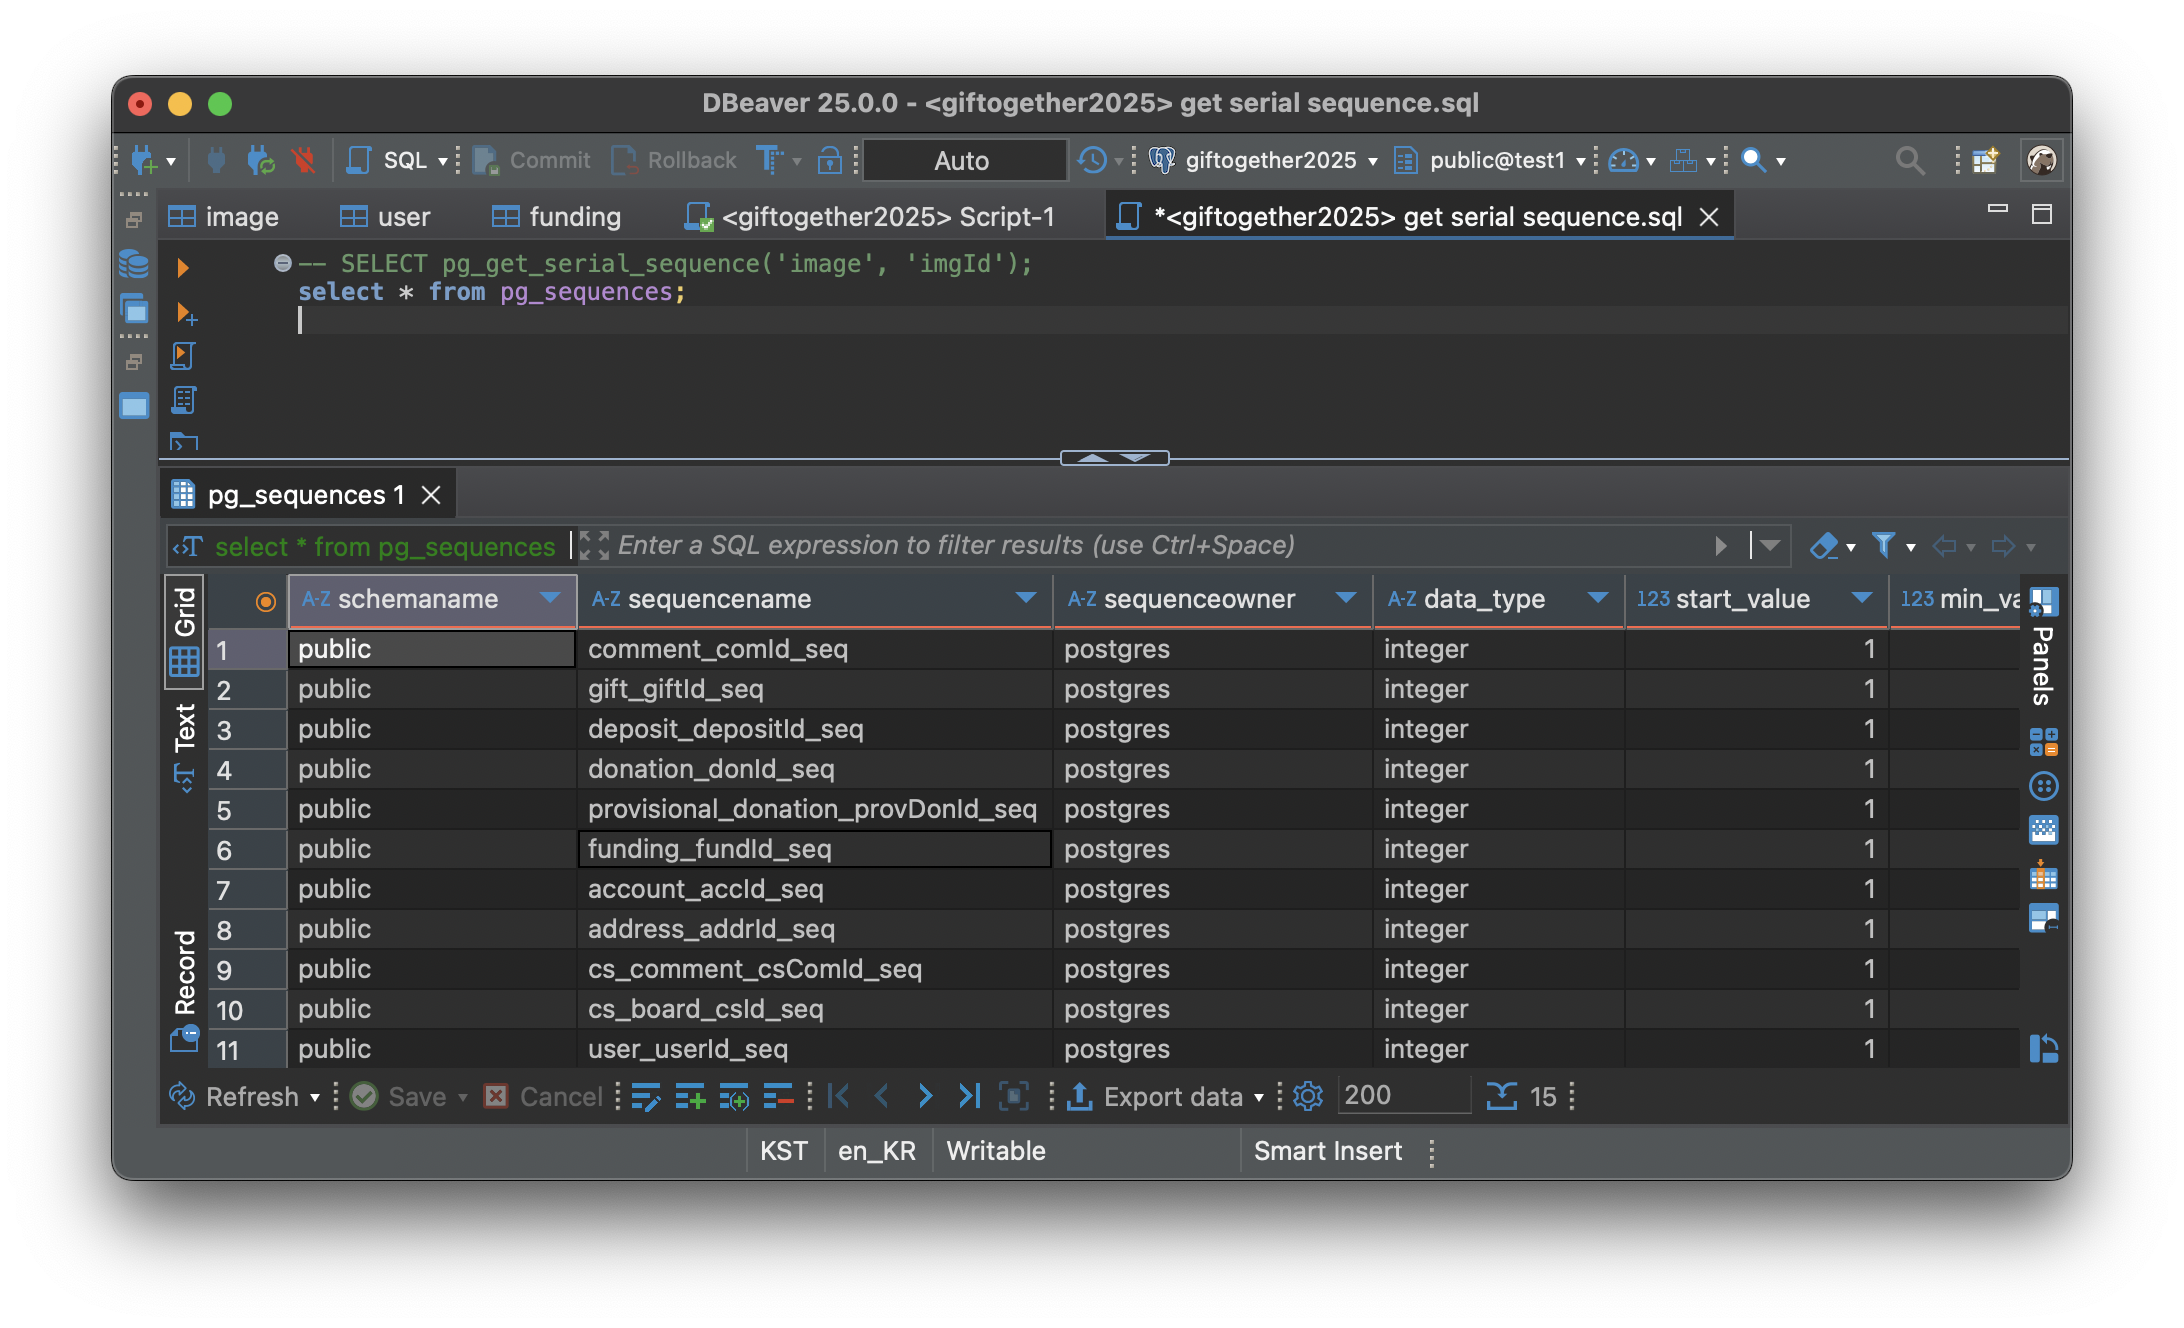2184x1328 pixels.
Task: Open schemaname column filter arrow
Action: coord(549,598)
